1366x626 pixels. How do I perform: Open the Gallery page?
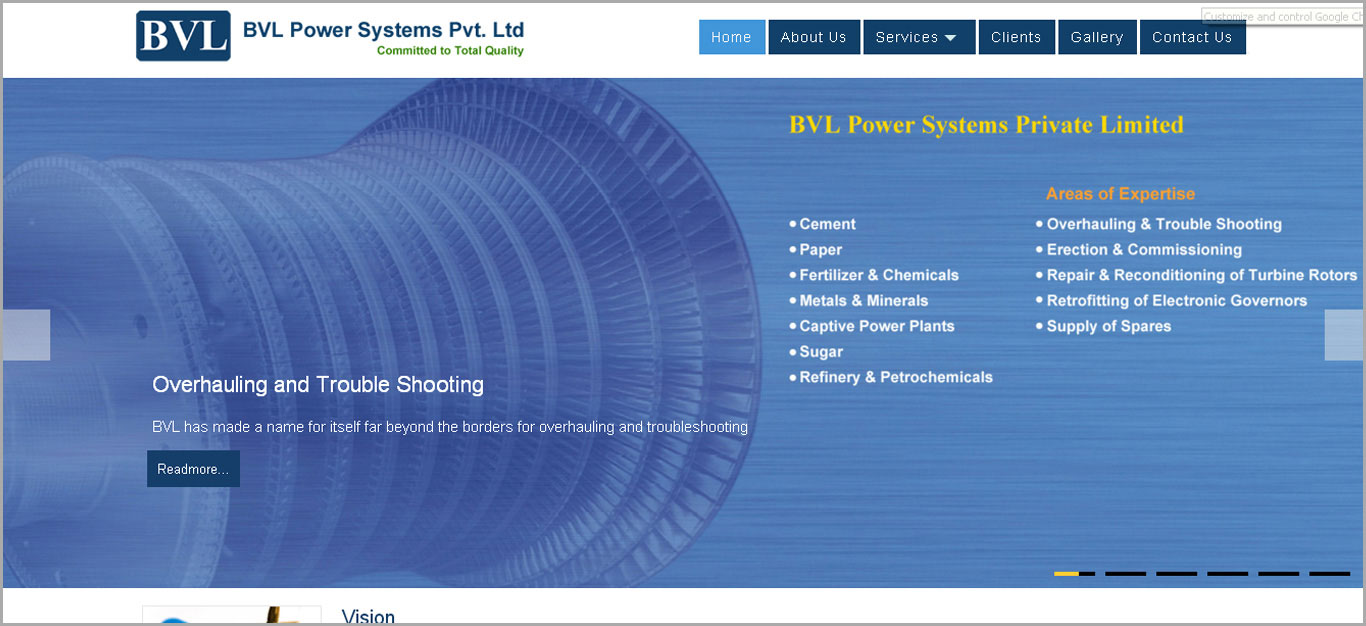[x=1096, y=37]
